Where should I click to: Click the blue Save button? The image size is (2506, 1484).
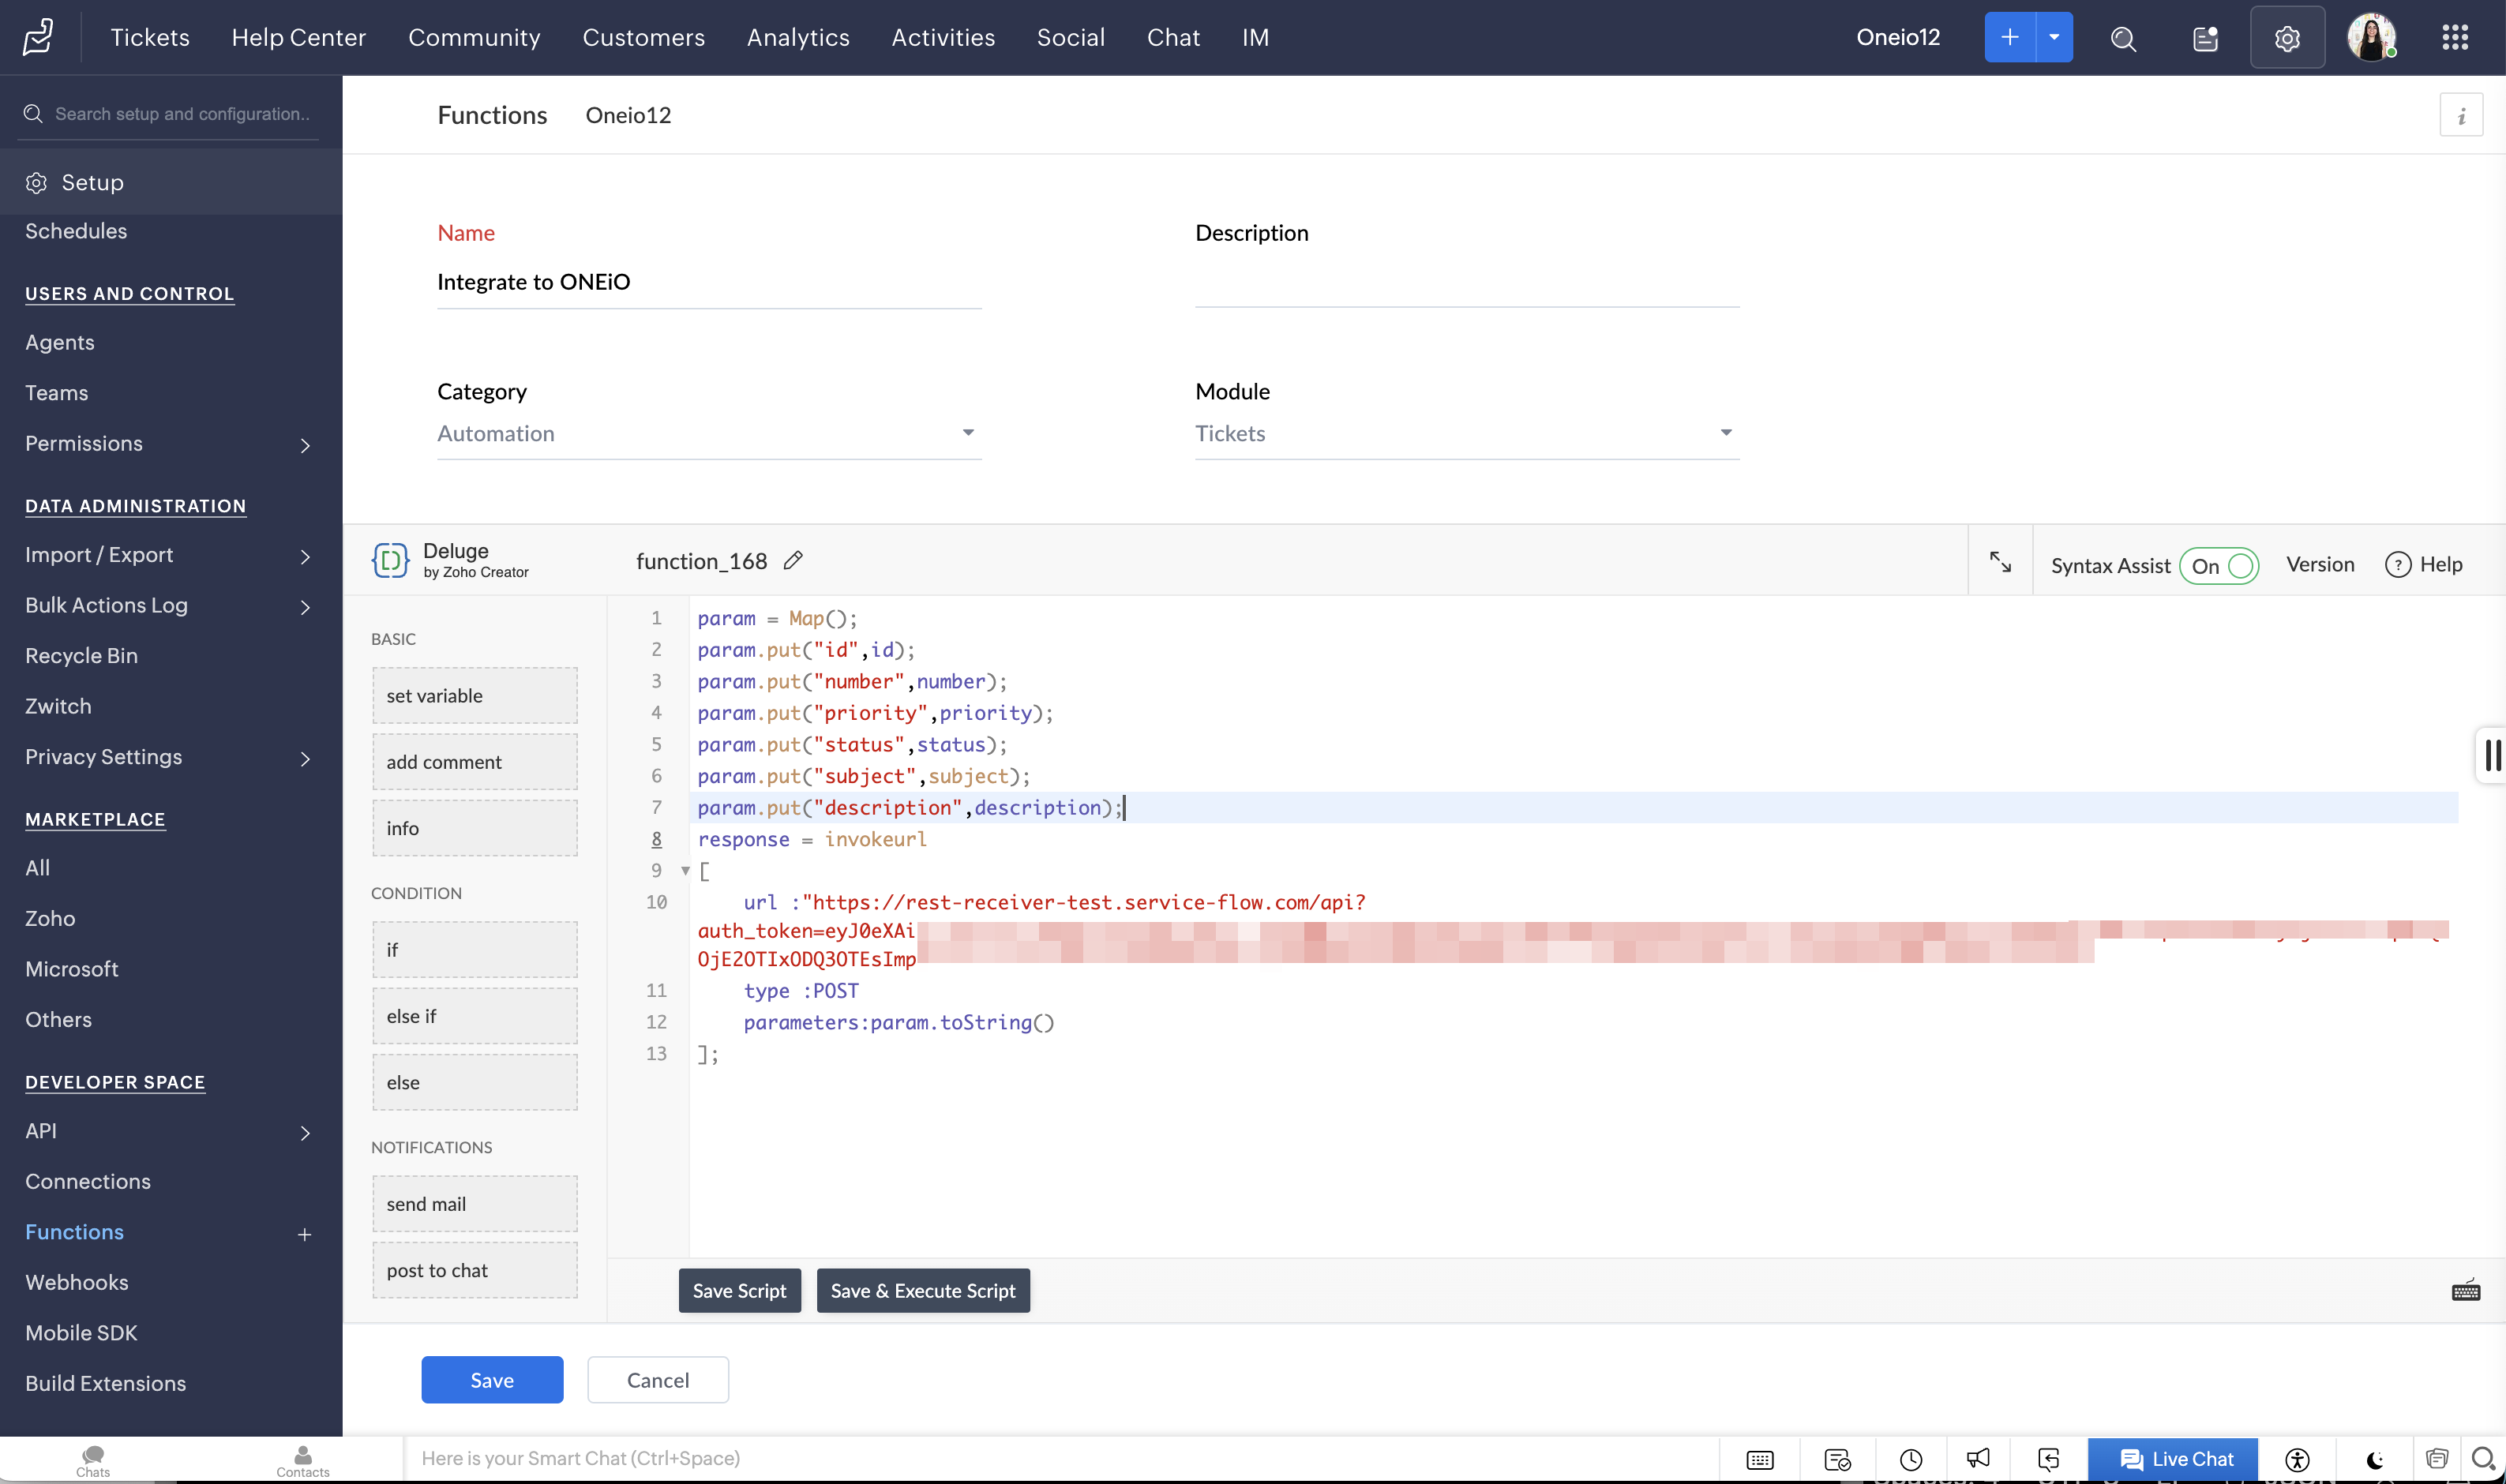click(492, 1380)
